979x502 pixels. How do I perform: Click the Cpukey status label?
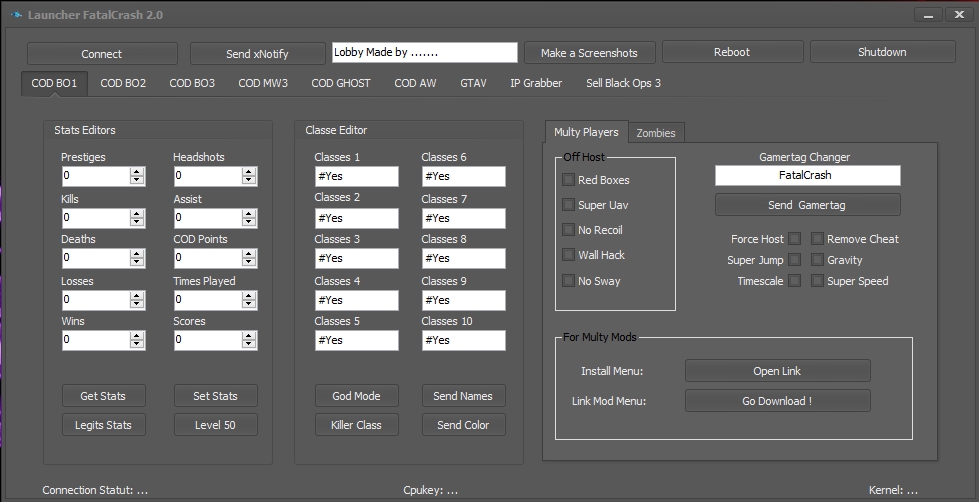431,491
